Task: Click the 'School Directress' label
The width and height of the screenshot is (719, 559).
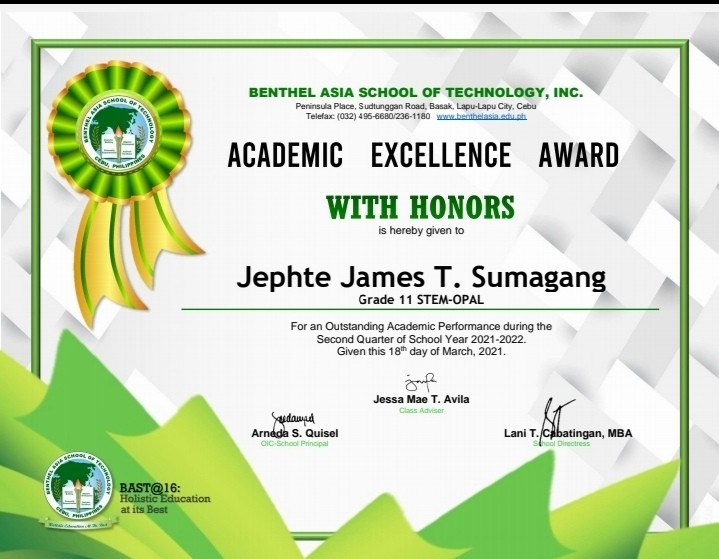Action: coord(561,443)
